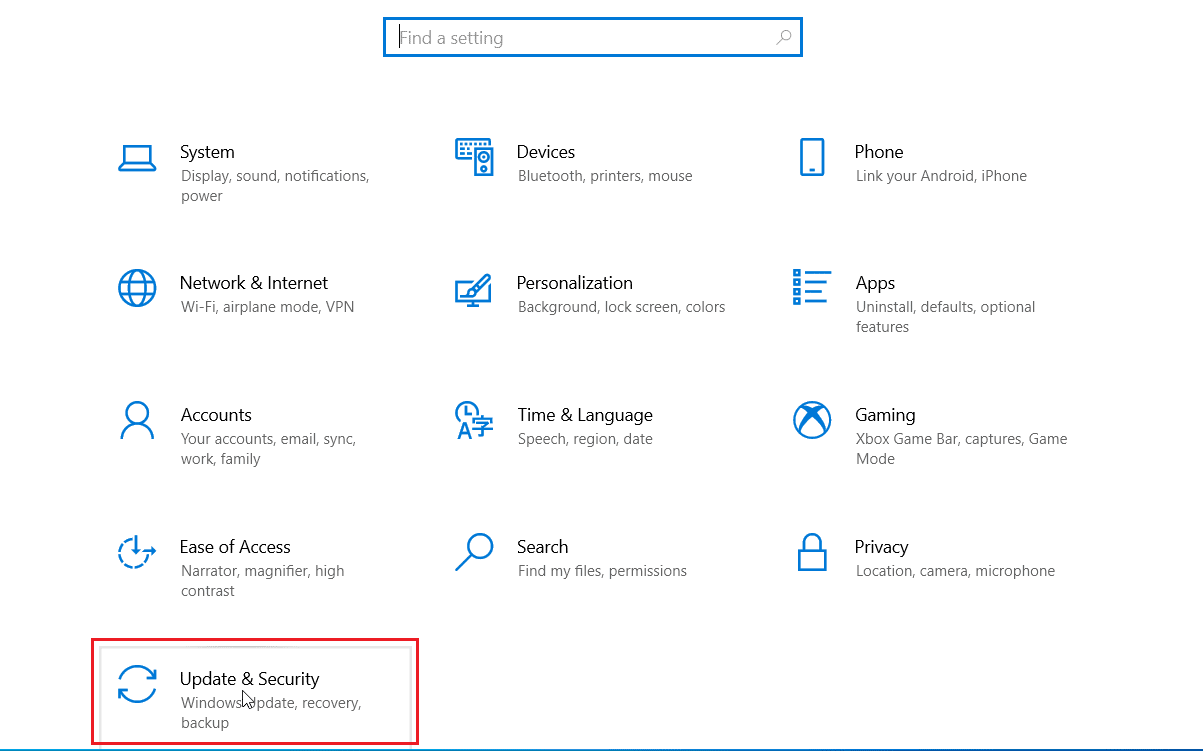1203x751 pixels.
Task: Click 'Narrator, magnifier, high contrast' description
Action: [x=262, y=581]
